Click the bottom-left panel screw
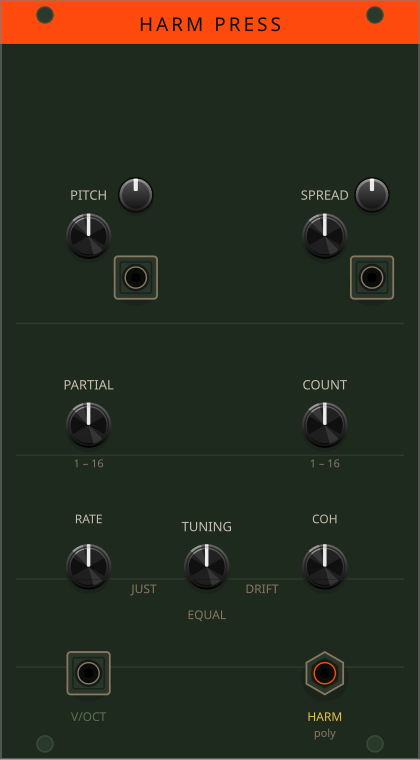Image resolution: width=420 pixels, height=760 pixels. click(x=45, y=744)
